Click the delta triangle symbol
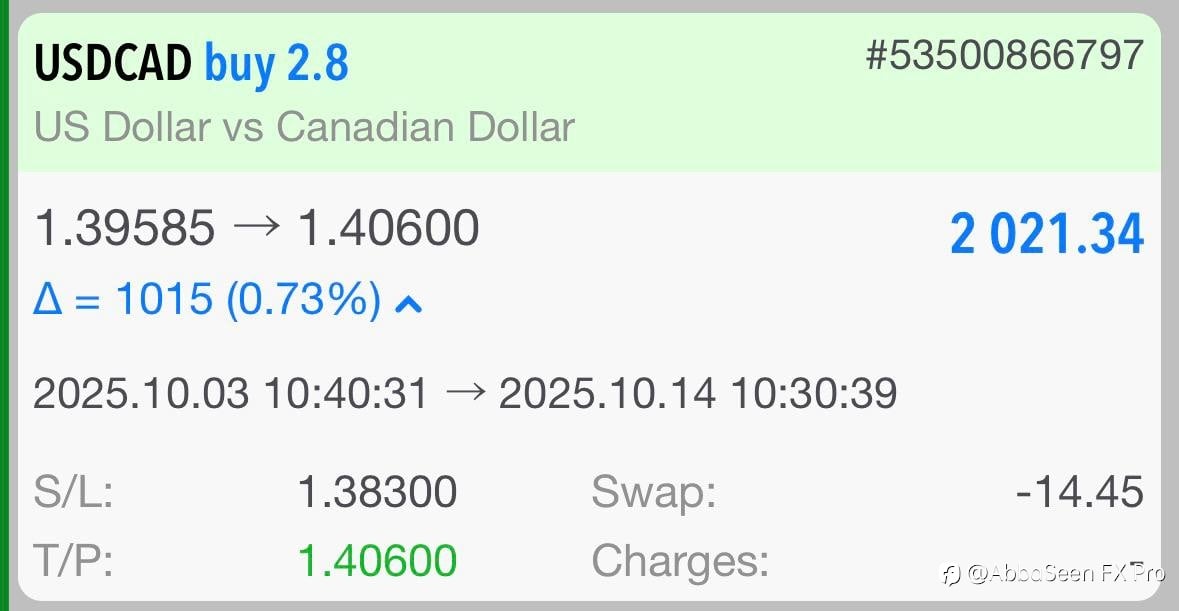This screenshot has width=1179, height=611. (x=49, y=299)
